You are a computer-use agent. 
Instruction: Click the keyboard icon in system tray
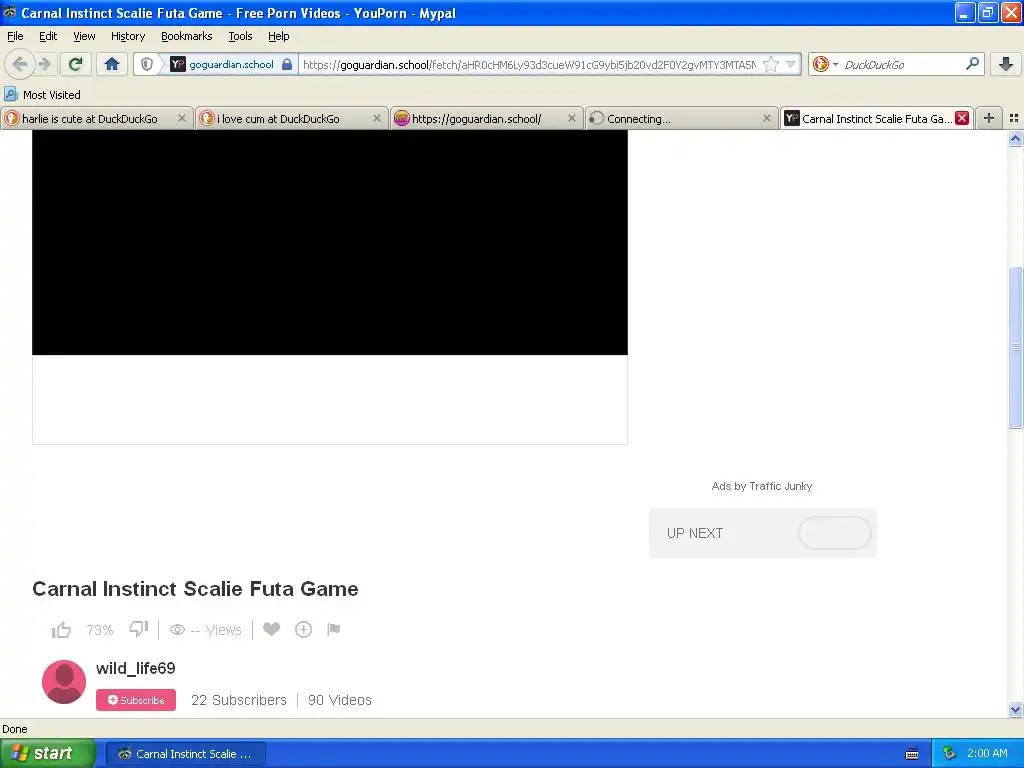912,754
